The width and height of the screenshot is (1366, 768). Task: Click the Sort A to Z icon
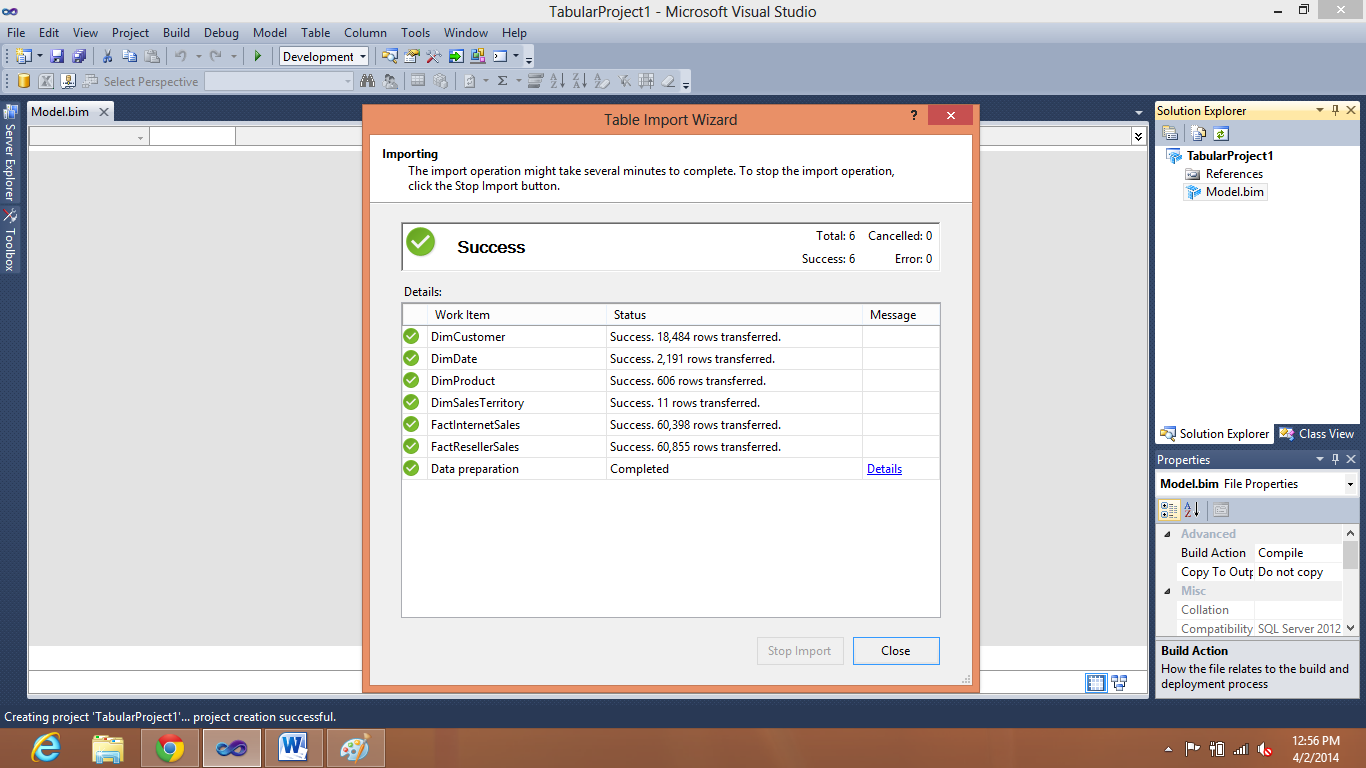click(558, 81)
